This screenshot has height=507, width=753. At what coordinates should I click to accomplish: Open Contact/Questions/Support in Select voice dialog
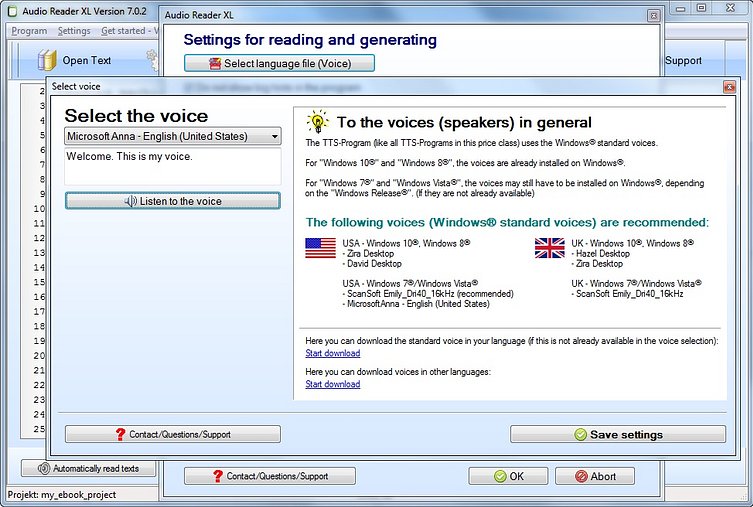click(x=173, y=435)
